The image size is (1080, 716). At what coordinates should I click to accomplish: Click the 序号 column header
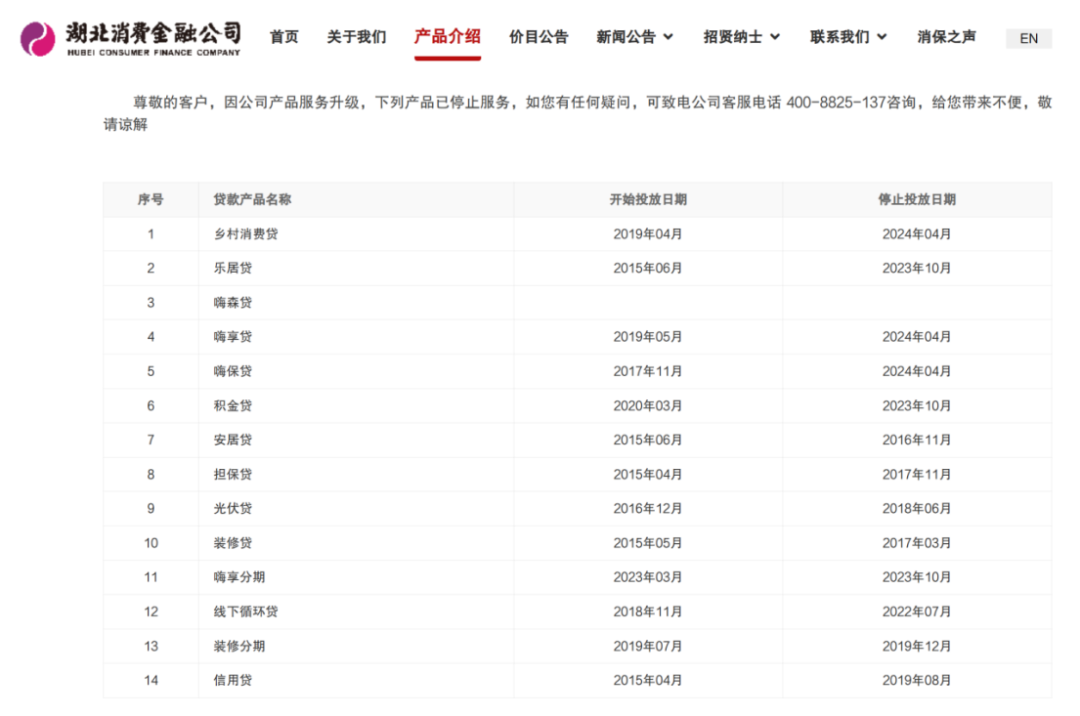[150, 200]
